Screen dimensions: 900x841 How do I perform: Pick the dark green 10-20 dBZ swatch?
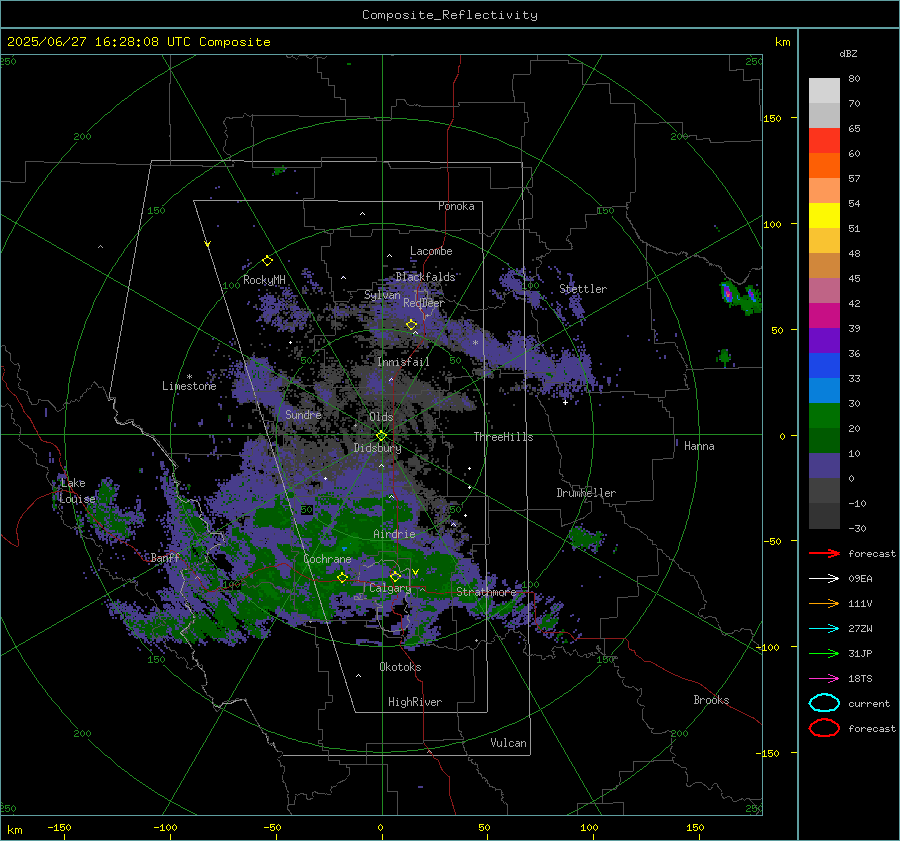coord(824,441)
